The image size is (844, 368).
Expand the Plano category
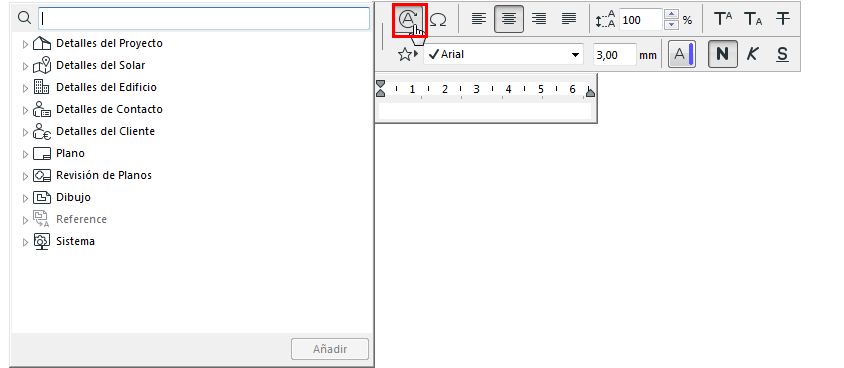25,155
